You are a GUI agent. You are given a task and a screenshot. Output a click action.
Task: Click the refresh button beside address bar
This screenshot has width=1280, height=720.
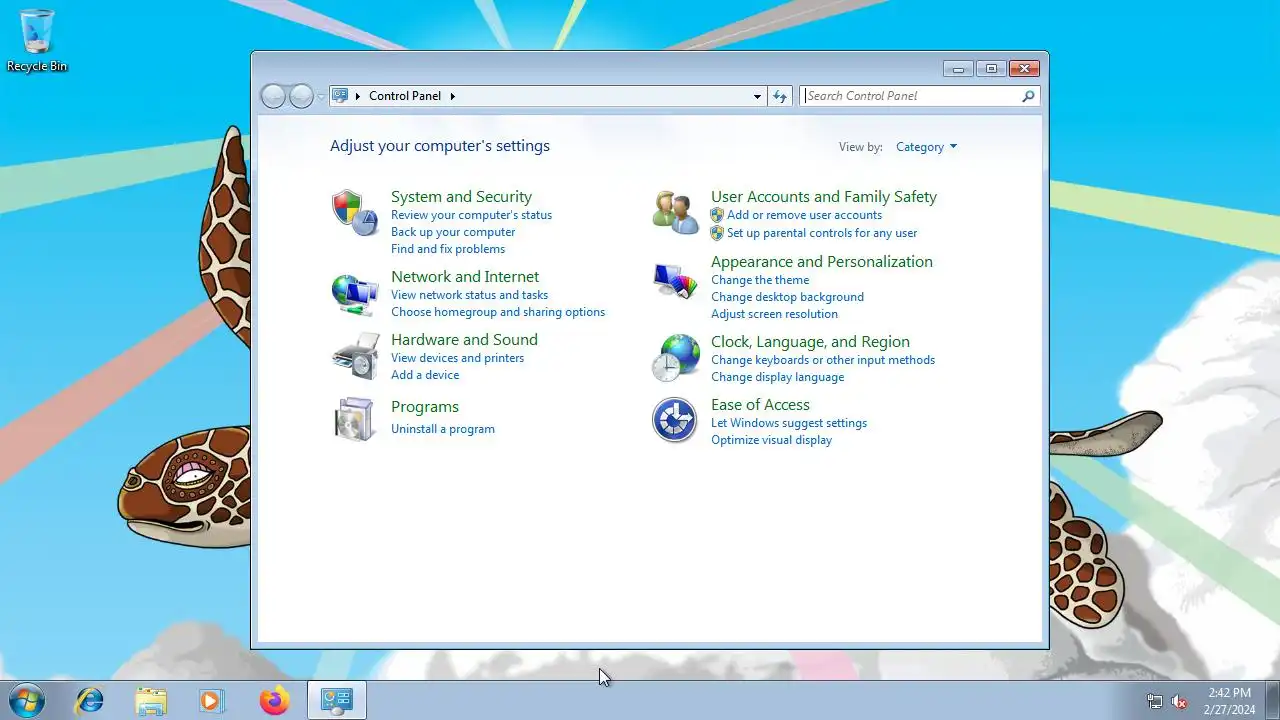[781, 96]
